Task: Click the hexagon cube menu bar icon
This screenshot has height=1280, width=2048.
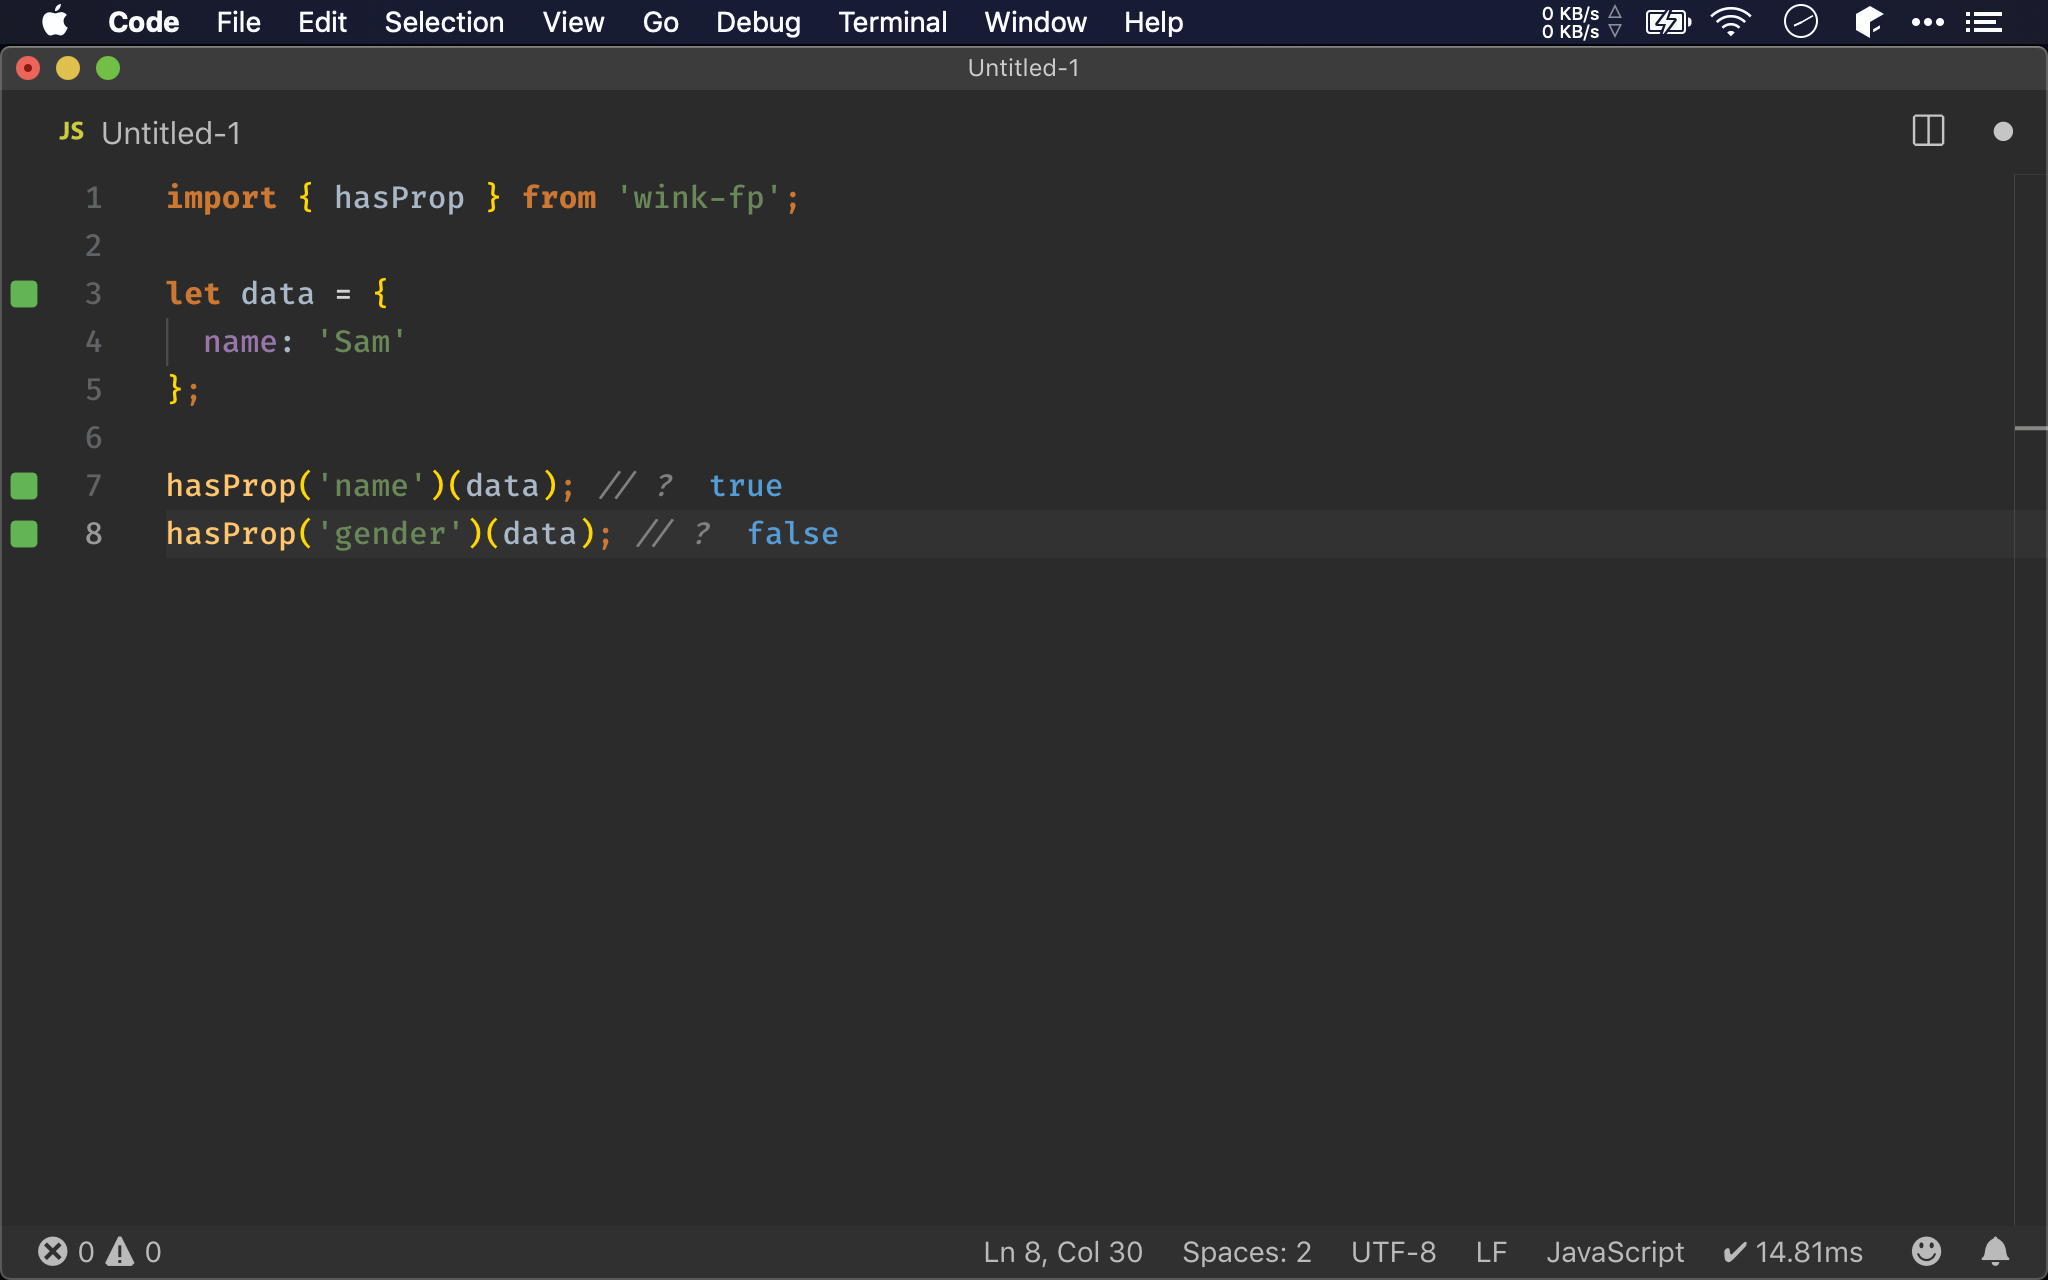Action: [x=1868, y=22]
